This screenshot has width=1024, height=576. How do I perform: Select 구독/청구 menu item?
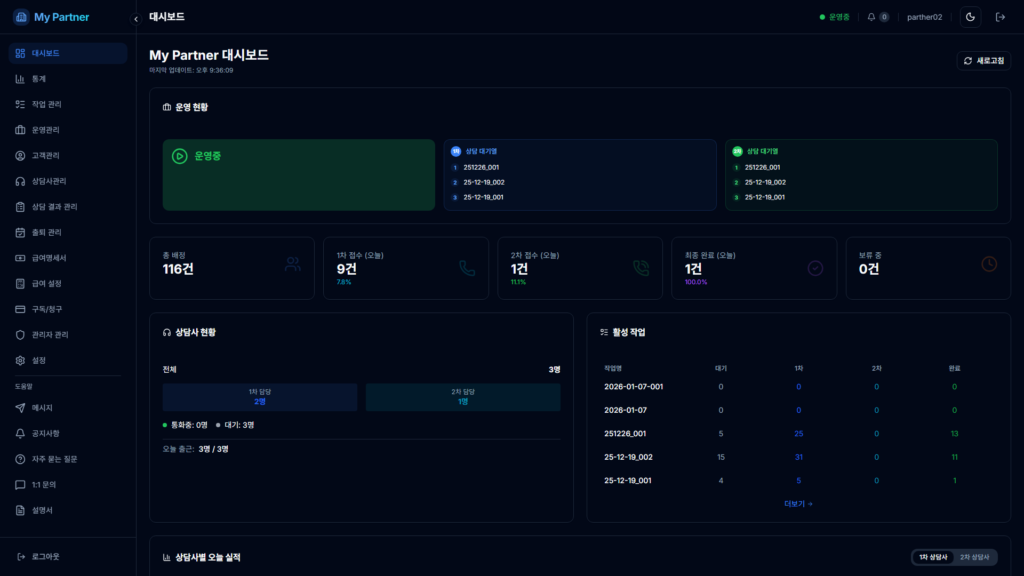[46, 309]
